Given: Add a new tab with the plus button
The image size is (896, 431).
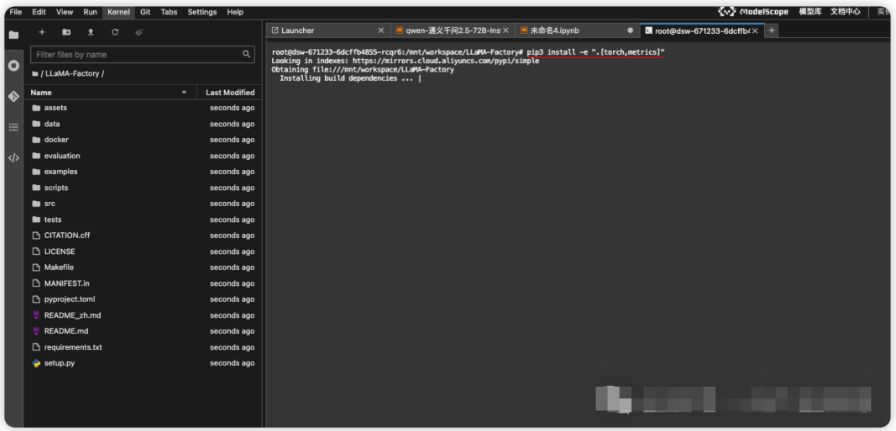Looking at the screenshot, I should click(771, 30).
